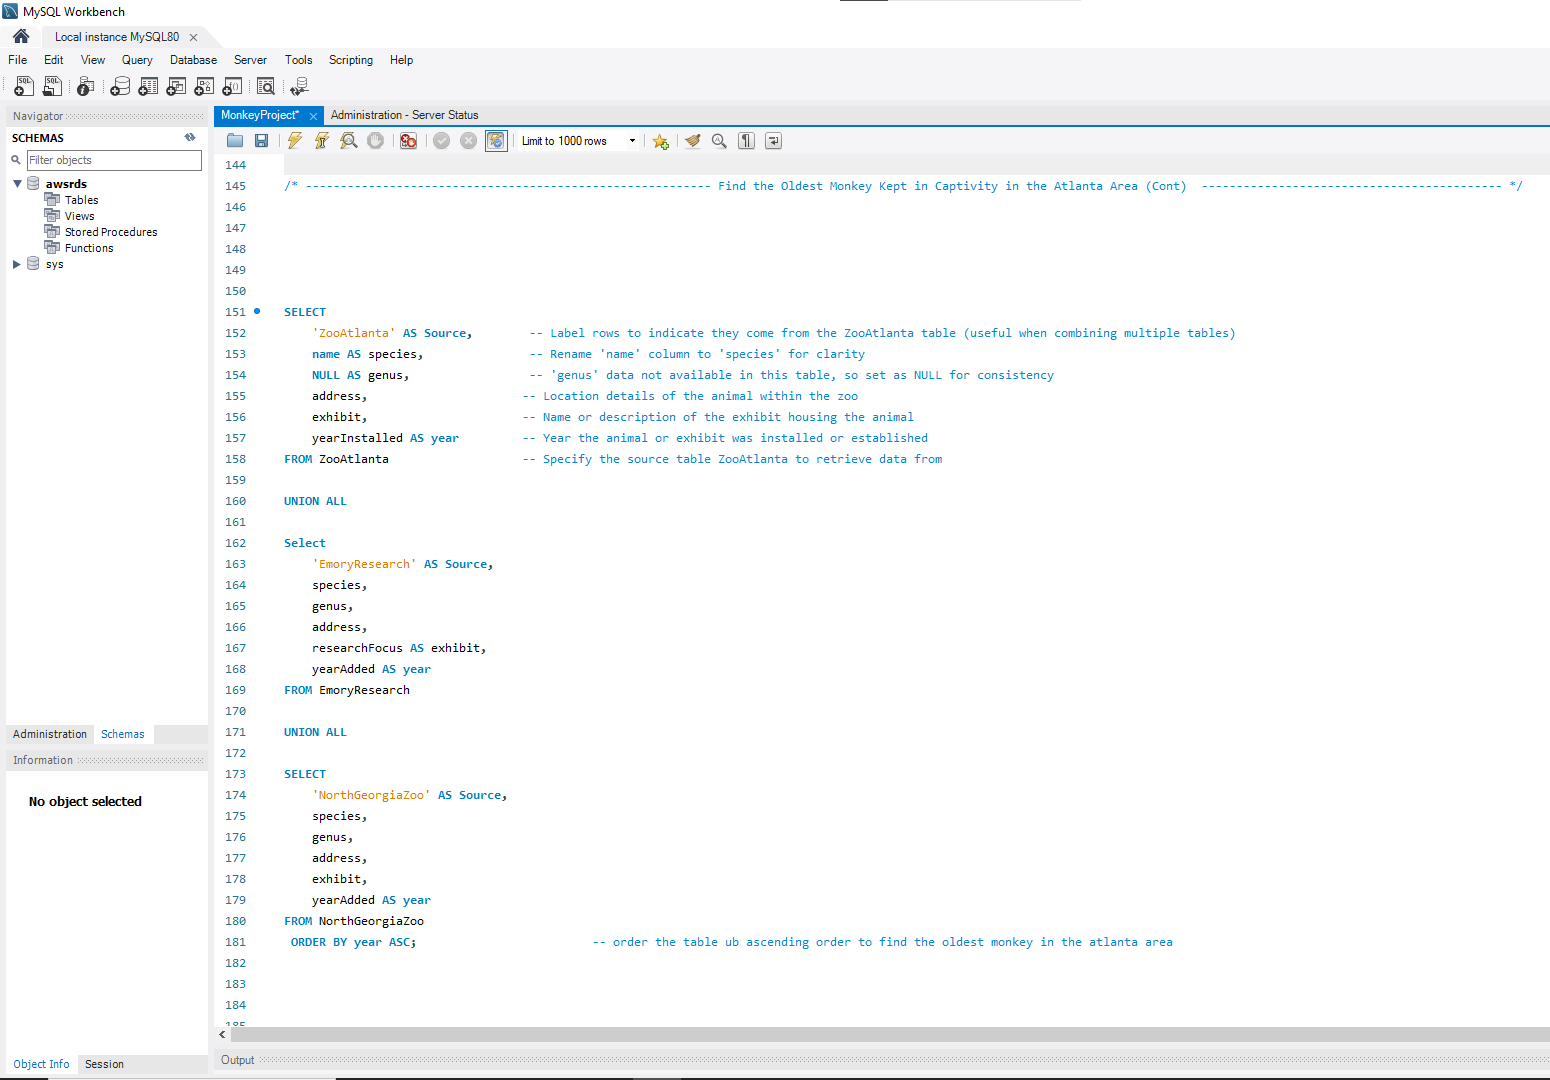The image size is (1550, 1080).
Task: Save query as favorite snippet star
Action: [x=660, y=141]
